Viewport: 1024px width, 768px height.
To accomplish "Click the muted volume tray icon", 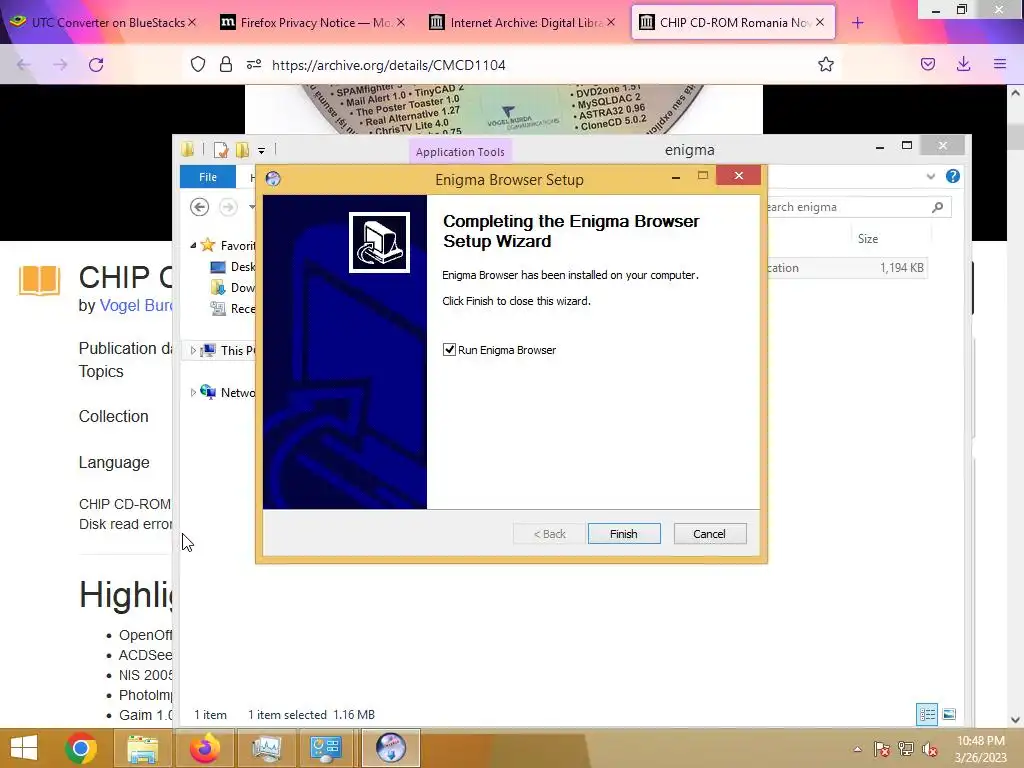I will [x=930, y=749].
